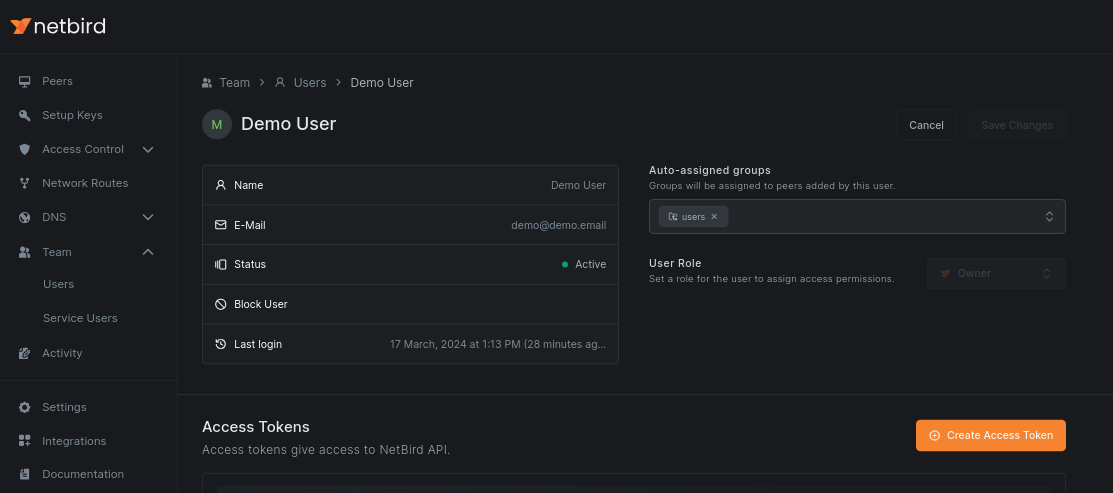Expand the DNS sidebar section

(x=148, y=217)
